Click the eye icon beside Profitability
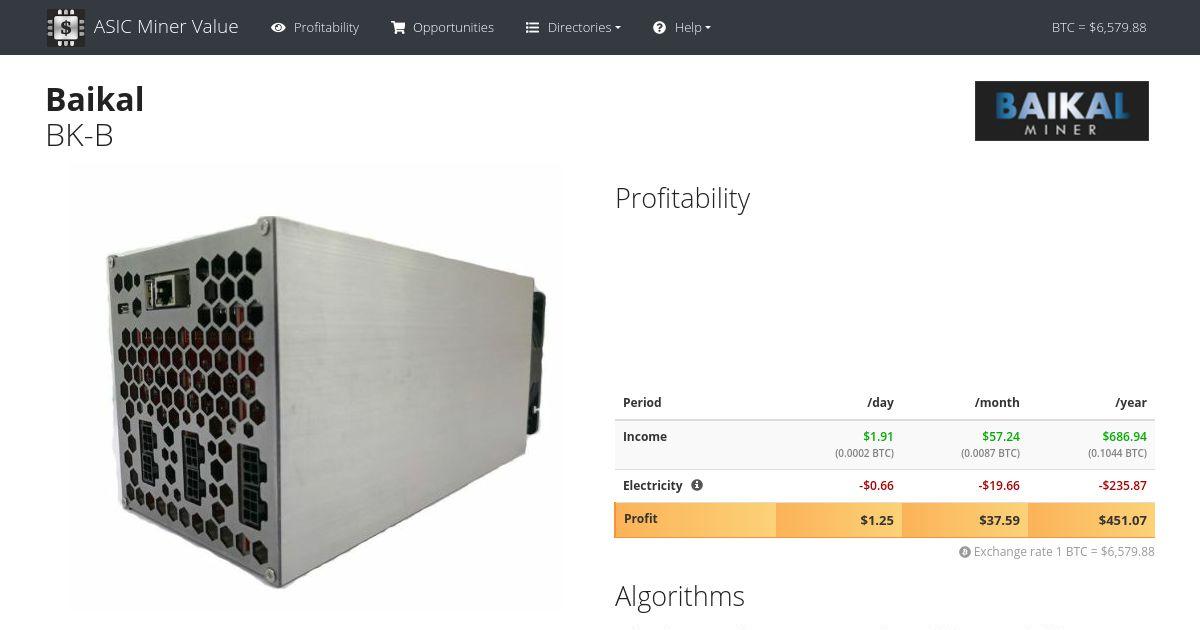The width and height of the screenshot is (1200, 630). point(278,28)
